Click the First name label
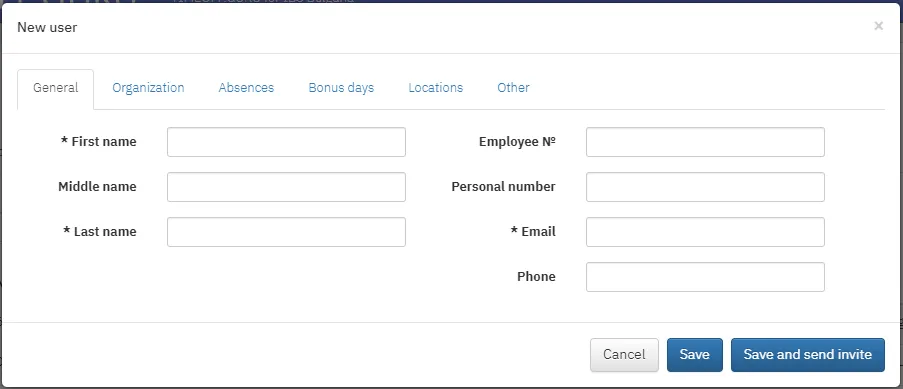This screenshot has height=389, width=903. (x=98, y=142)
